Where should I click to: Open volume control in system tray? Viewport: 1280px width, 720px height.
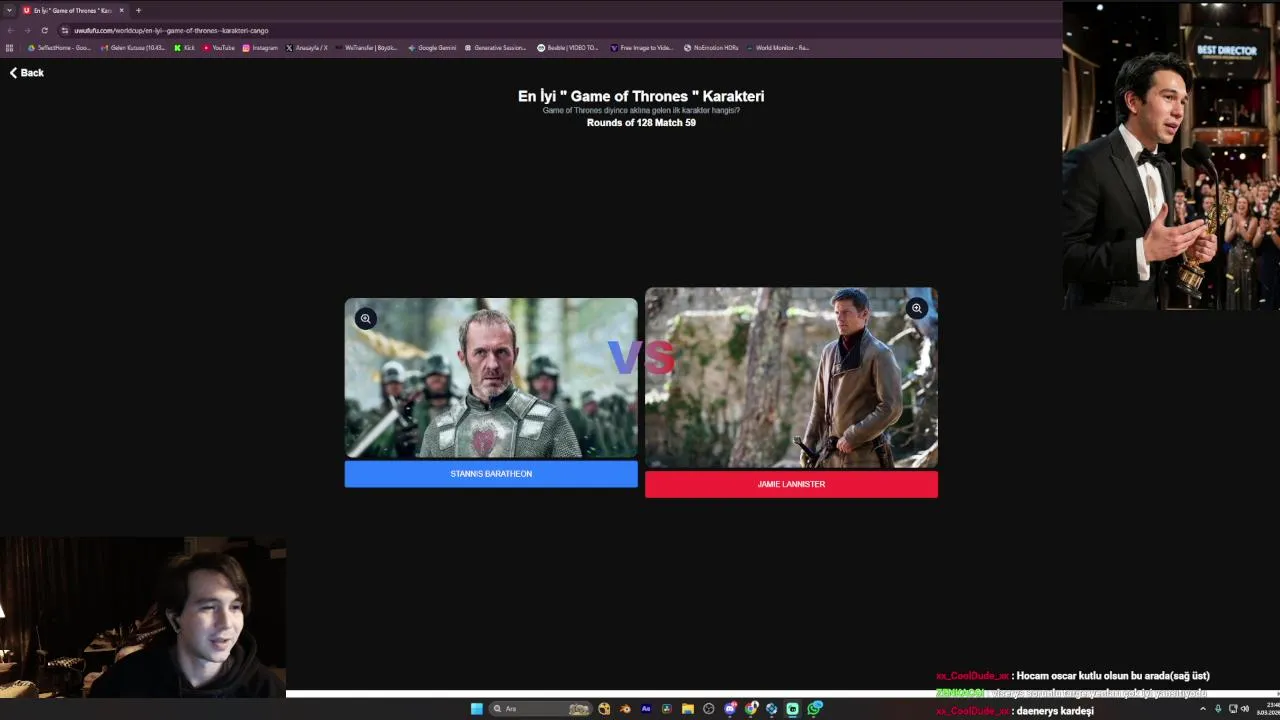pos(1245,709)
